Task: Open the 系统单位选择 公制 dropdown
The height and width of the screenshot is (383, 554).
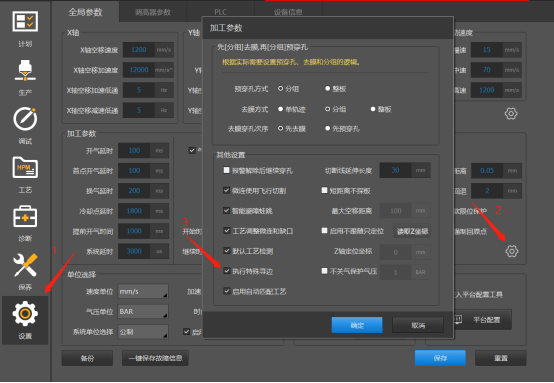Action: (x=143, y=332)
